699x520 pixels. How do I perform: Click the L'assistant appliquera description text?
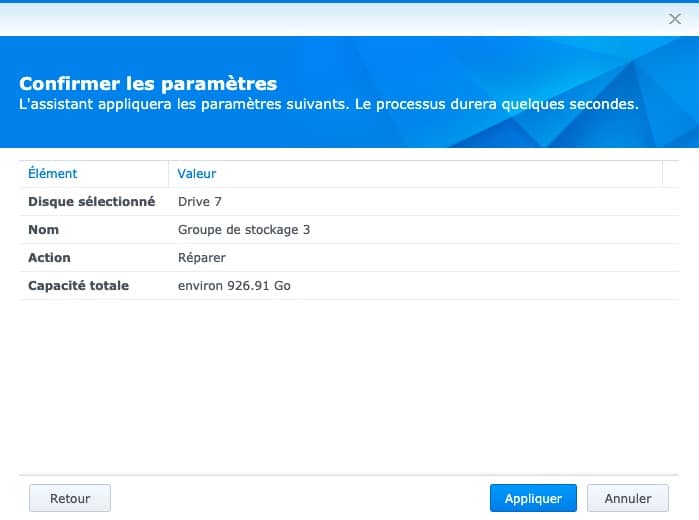(329, 104)
